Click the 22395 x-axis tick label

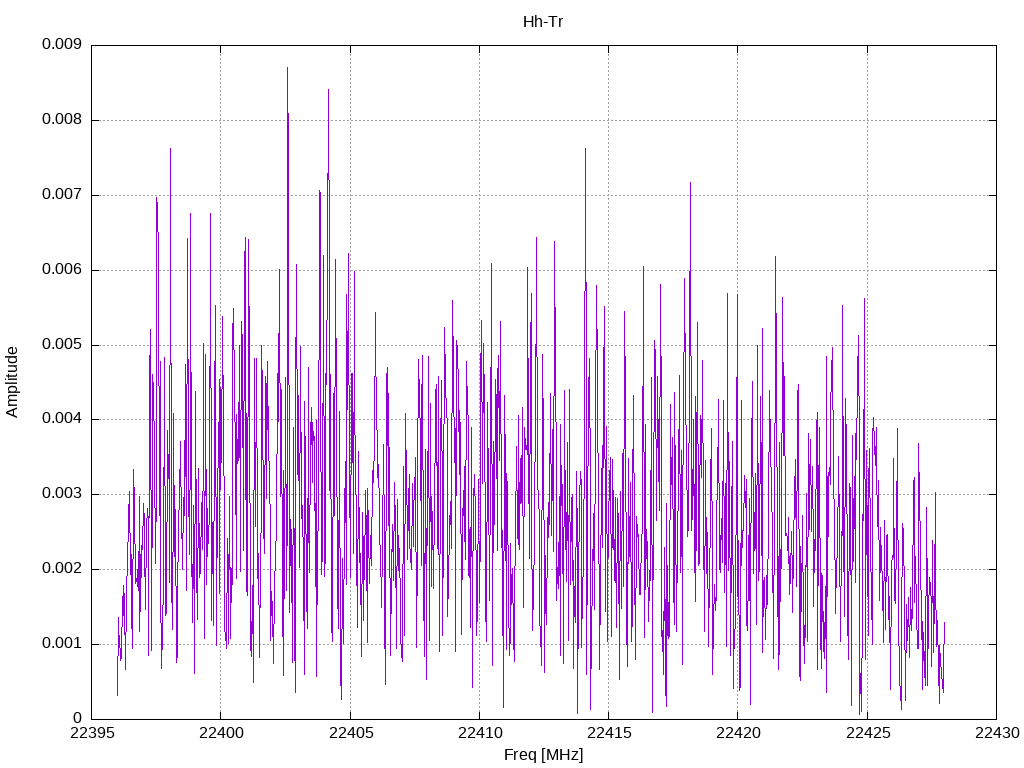[92, 733]
